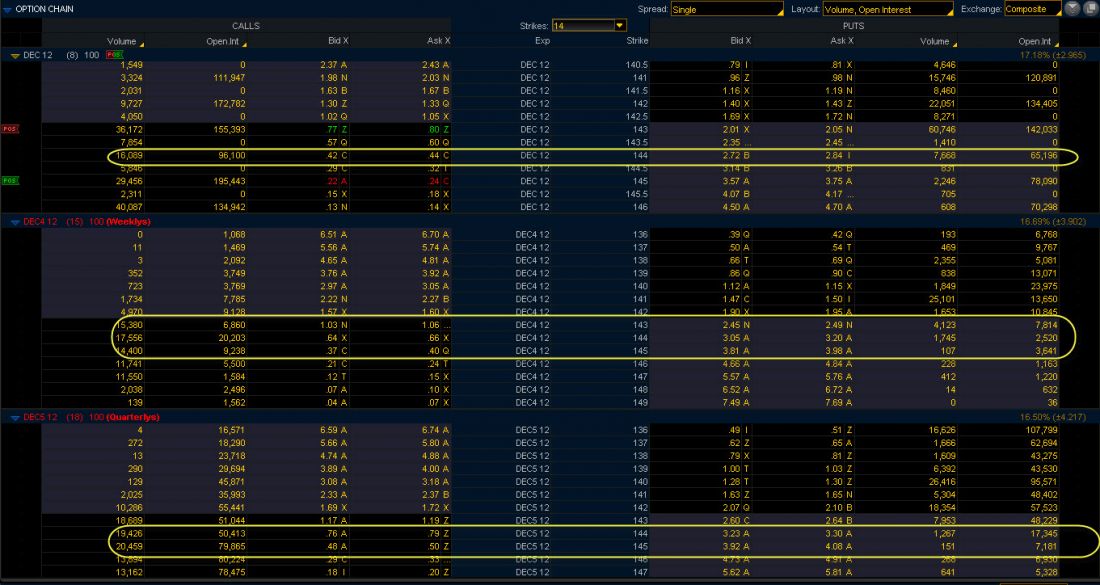
Task: Collapse the DEC4 12 Weeklys group
Action: (14, 221)
